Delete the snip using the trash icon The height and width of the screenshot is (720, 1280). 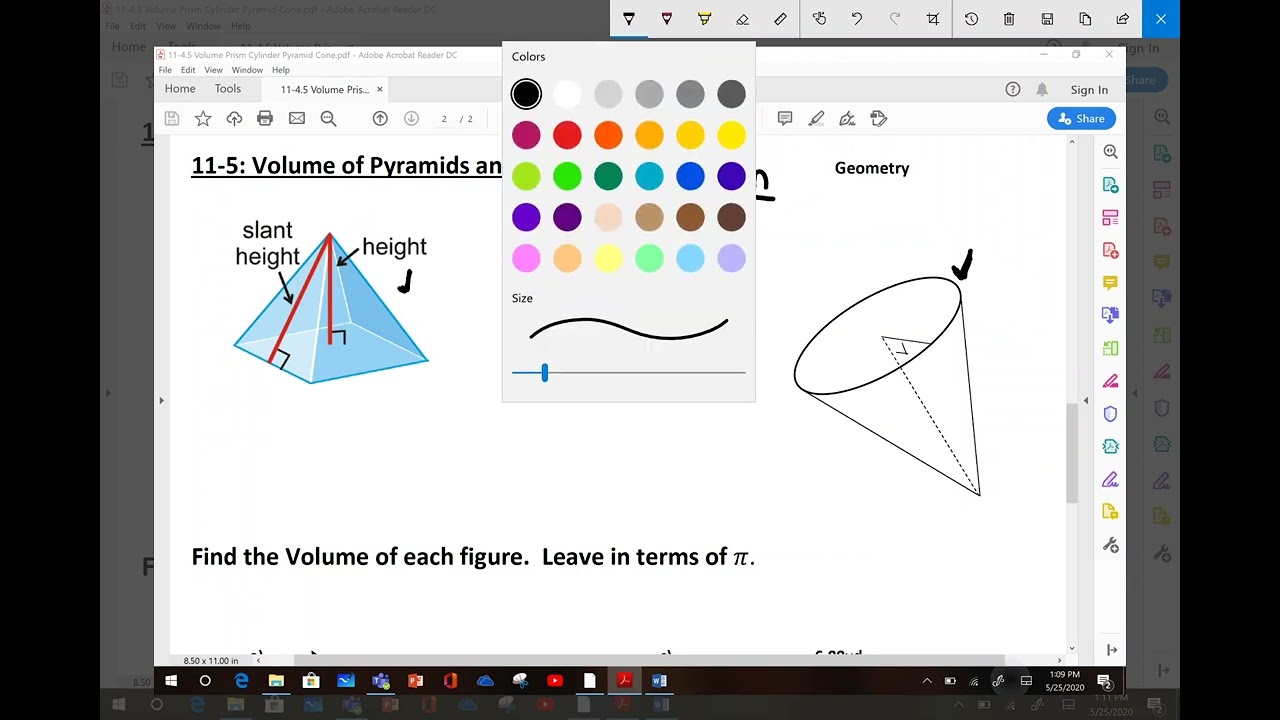pos(1009,19)
